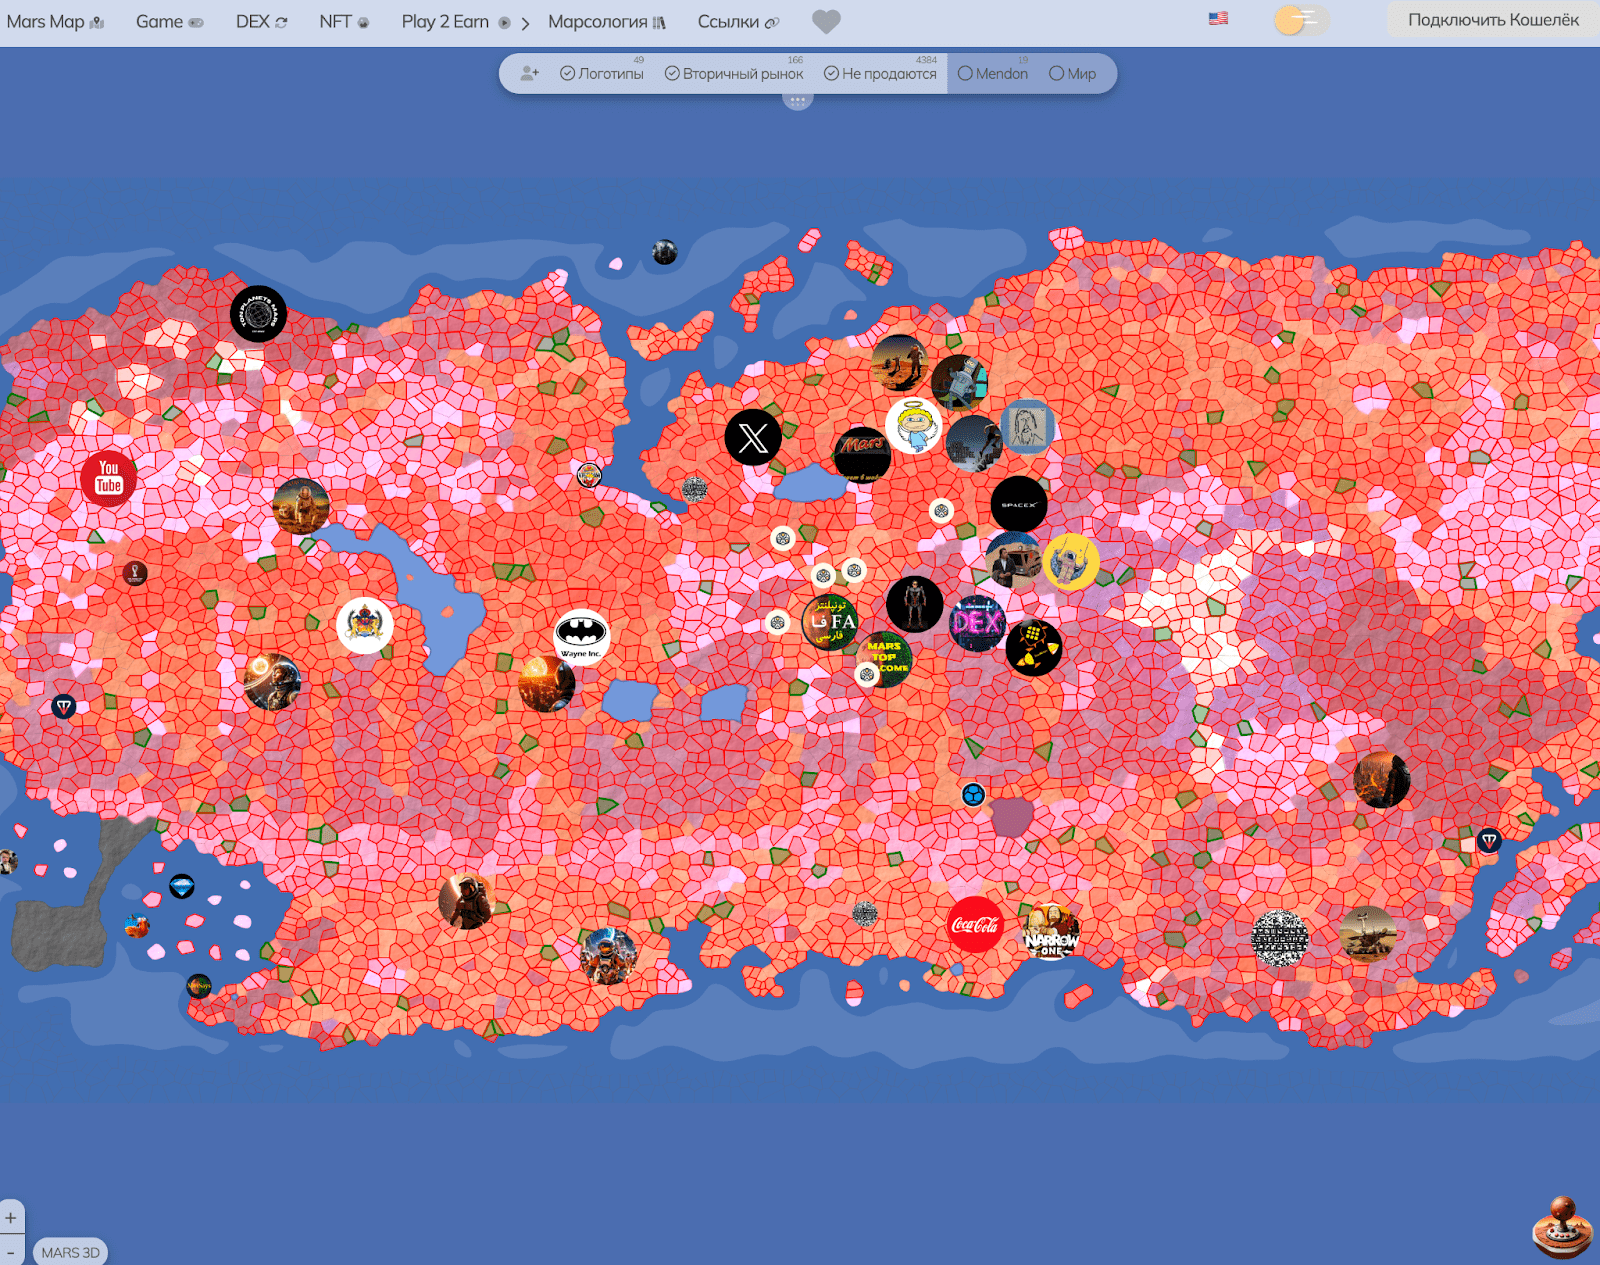Image resolution: width=1600 pixels, height=1265 pixels.
Task: Select the Мир radio option
Action: point(1073,73)
